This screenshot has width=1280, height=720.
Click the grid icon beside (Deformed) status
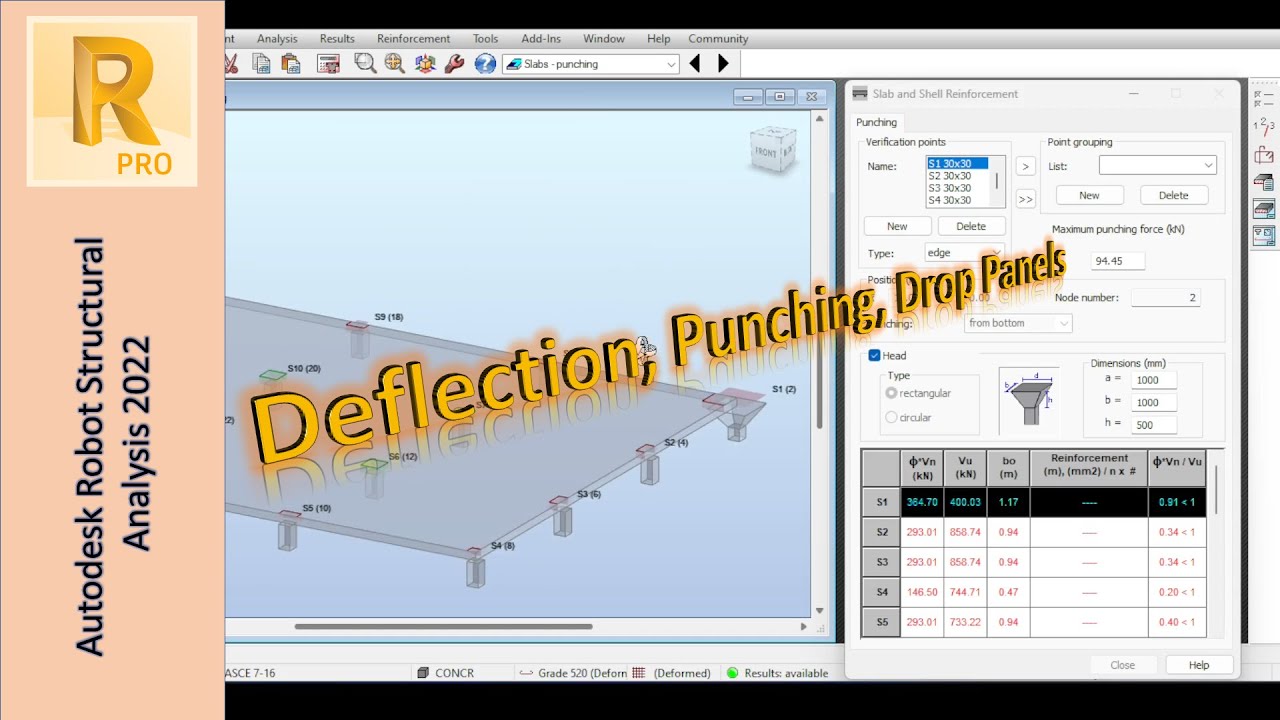(639, 673)
